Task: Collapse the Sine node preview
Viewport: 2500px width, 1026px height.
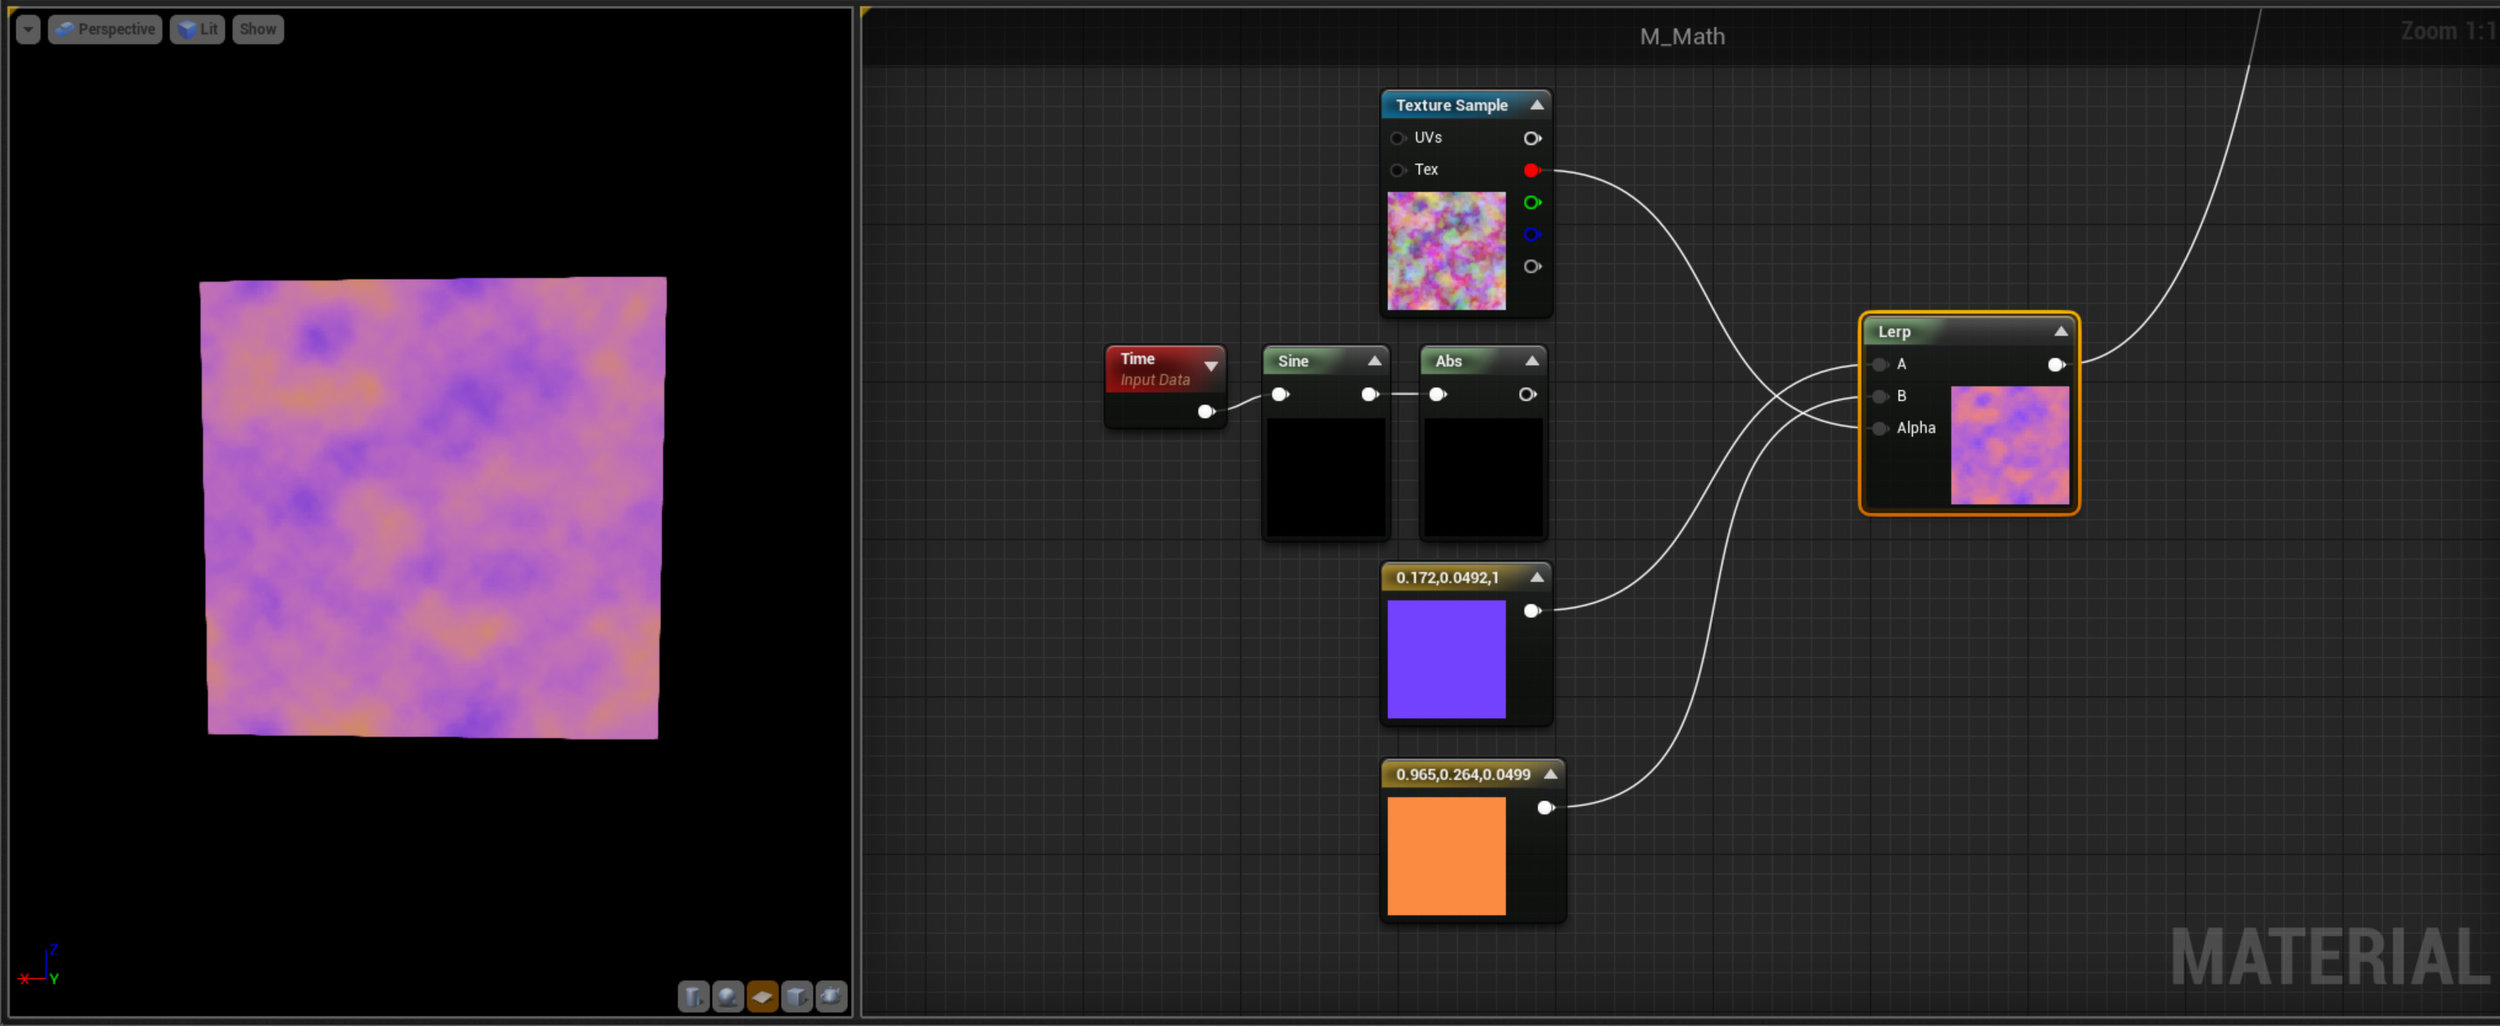Action: pos(1374,361)
